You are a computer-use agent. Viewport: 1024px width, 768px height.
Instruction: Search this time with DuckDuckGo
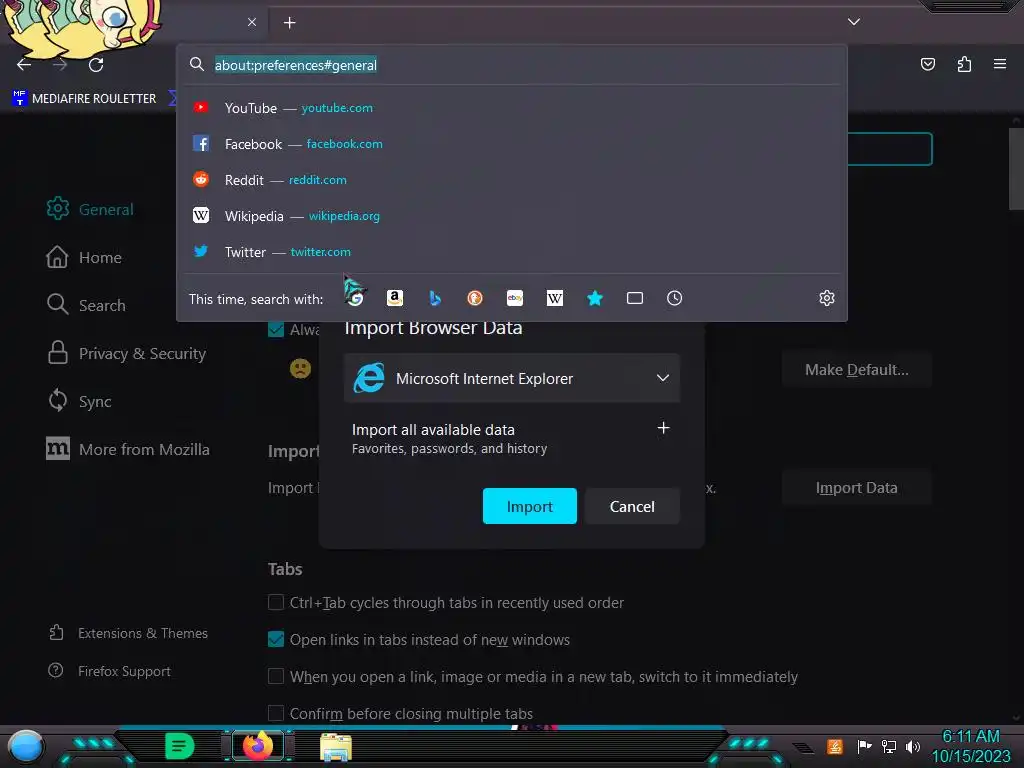(x=475, y=298)
